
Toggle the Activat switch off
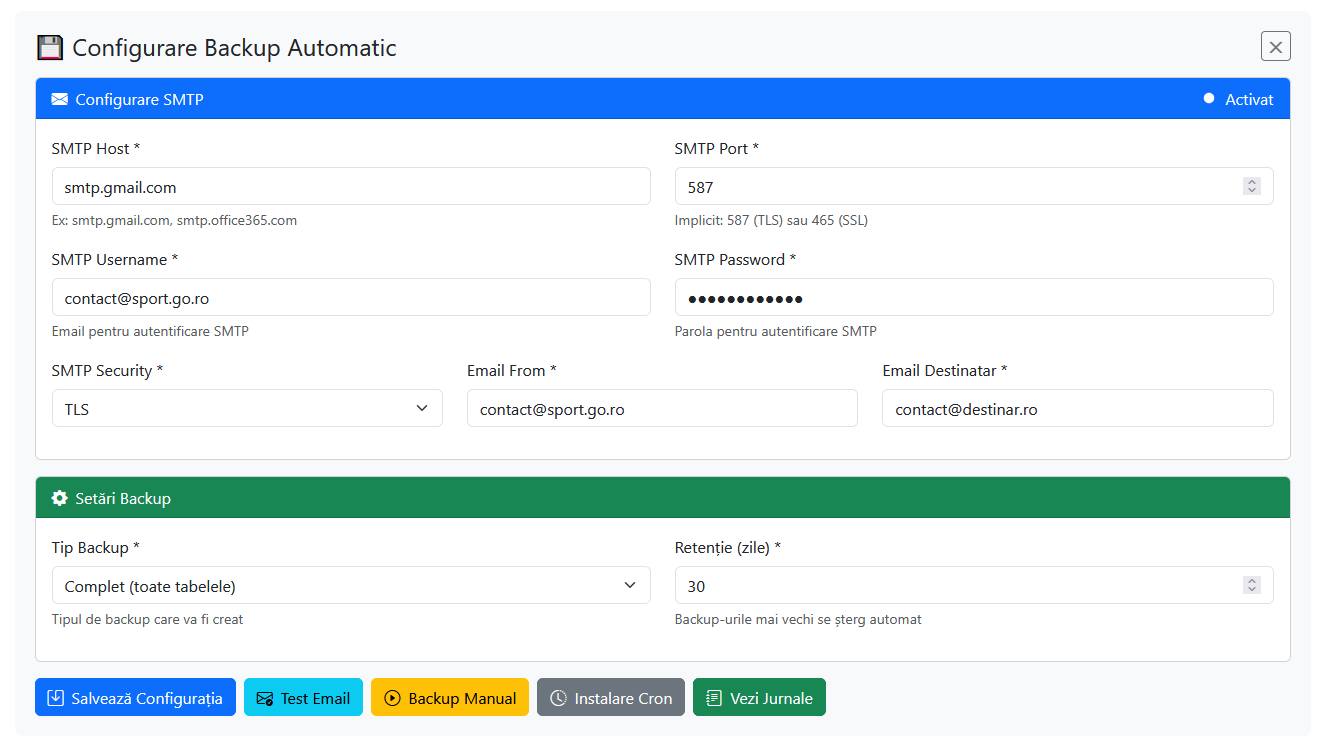1204,99
